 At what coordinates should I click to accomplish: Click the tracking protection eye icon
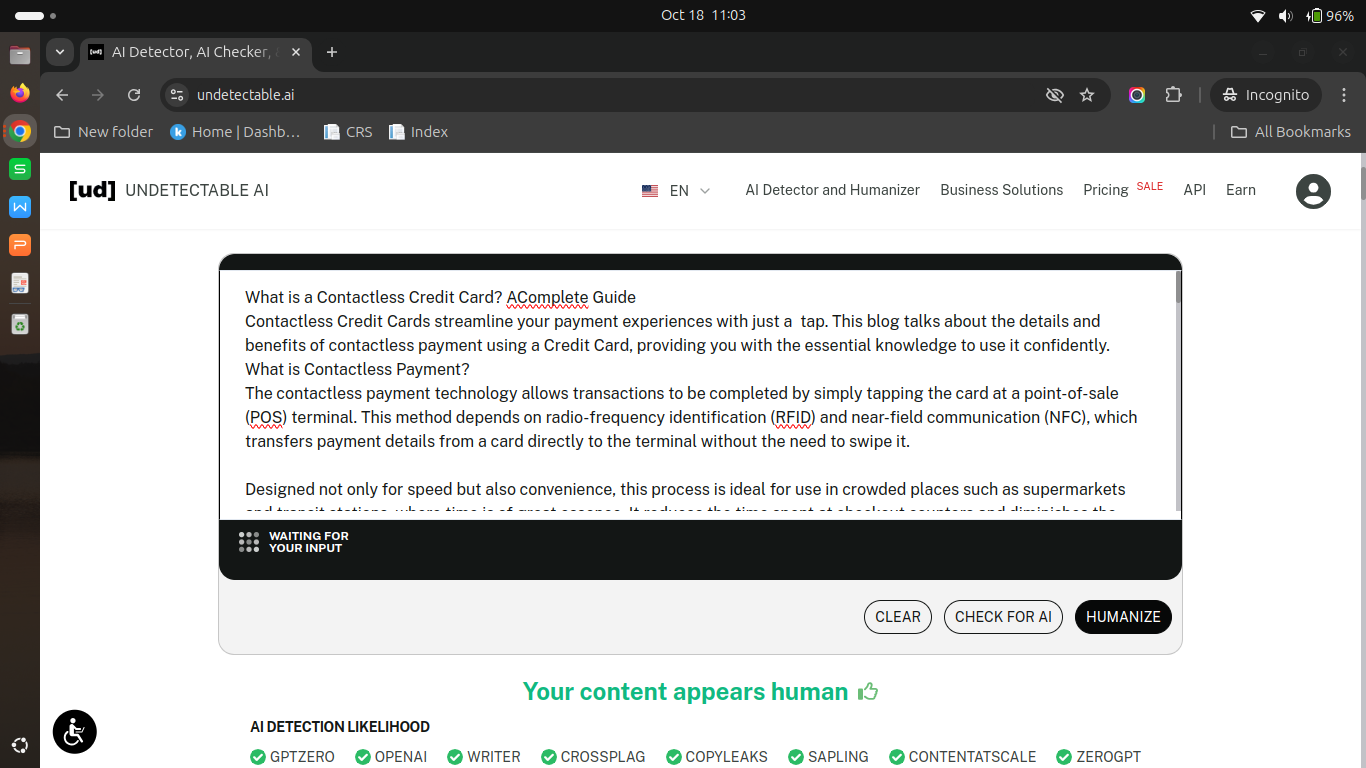coord(1054,95)
